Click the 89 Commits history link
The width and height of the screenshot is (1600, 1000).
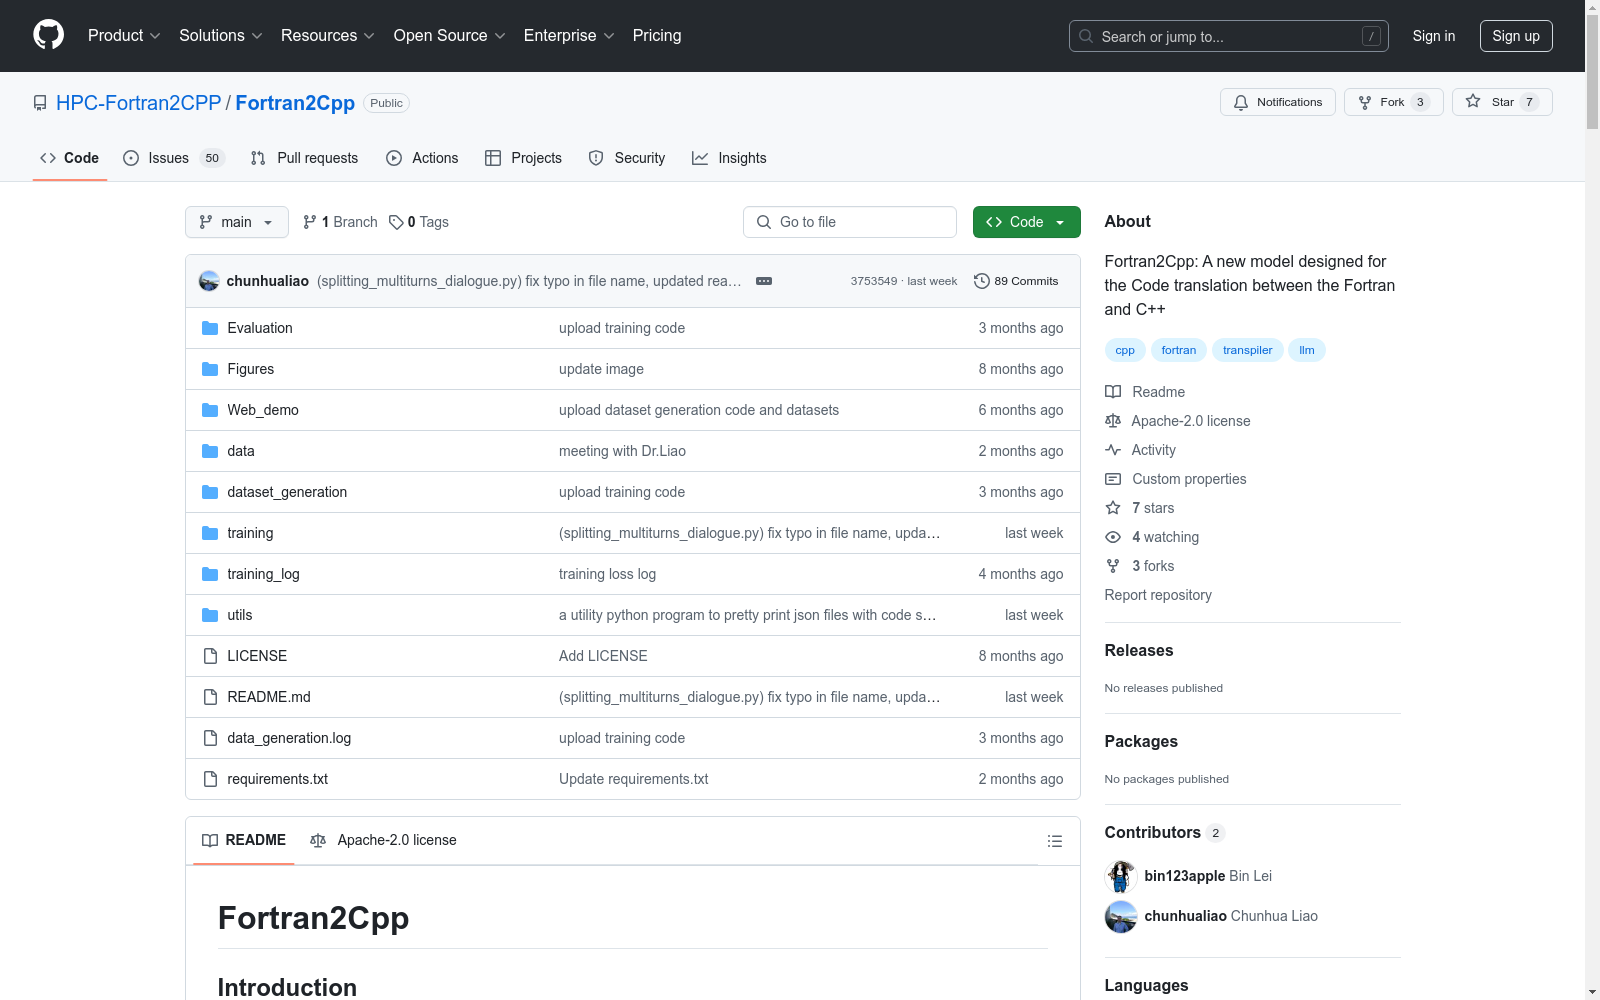tap(1016, 281)
